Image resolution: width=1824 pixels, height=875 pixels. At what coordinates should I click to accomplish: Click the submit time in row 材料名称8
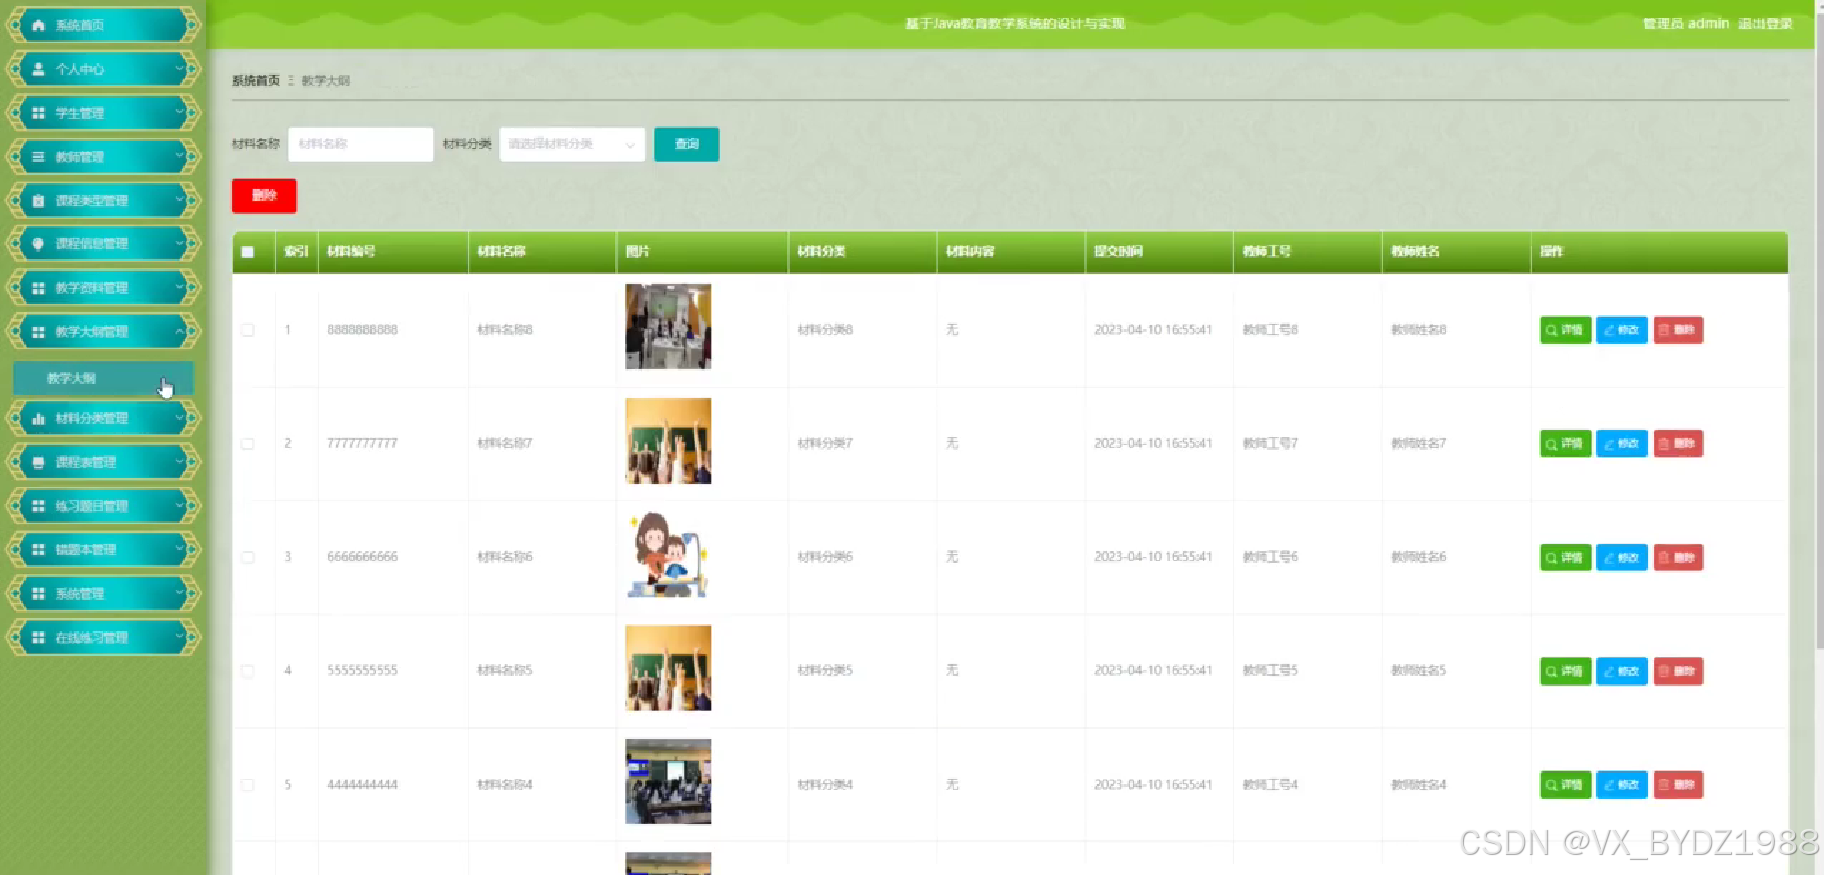coord(1153,330)
